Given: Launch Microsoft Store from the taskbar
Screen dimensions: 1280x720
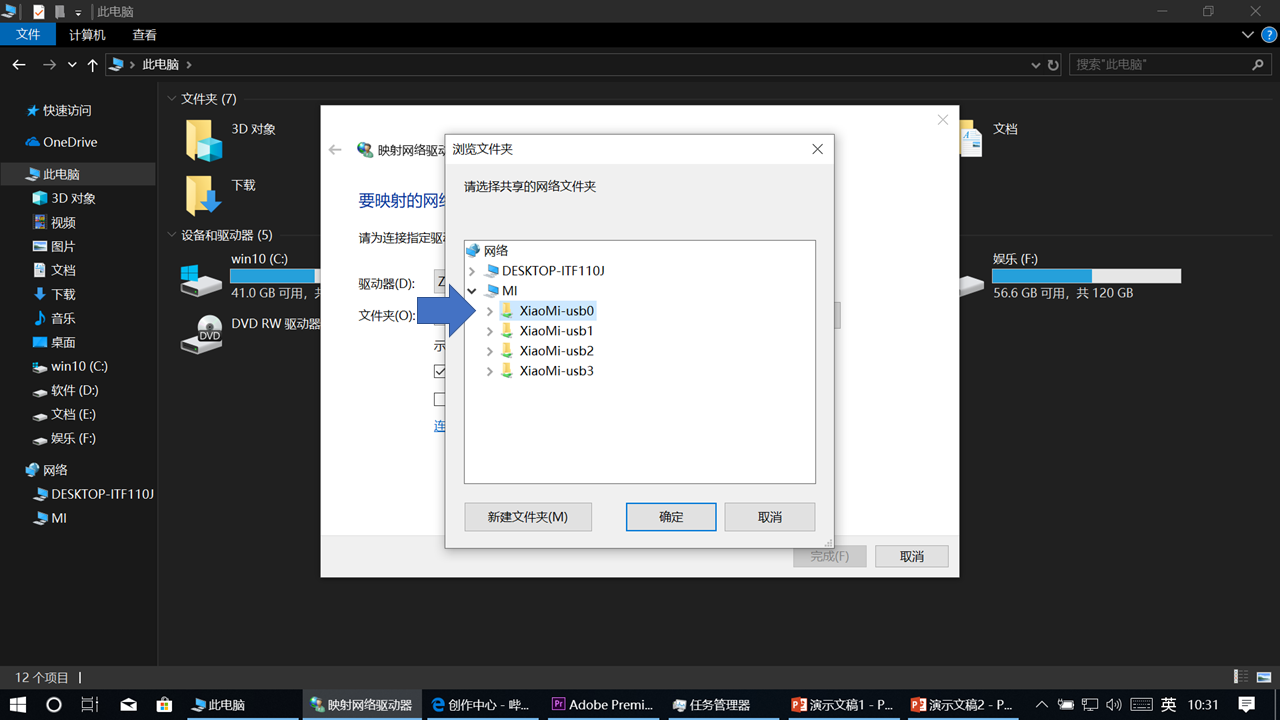Looking at the screenshot, I should [x=165, y=705].
